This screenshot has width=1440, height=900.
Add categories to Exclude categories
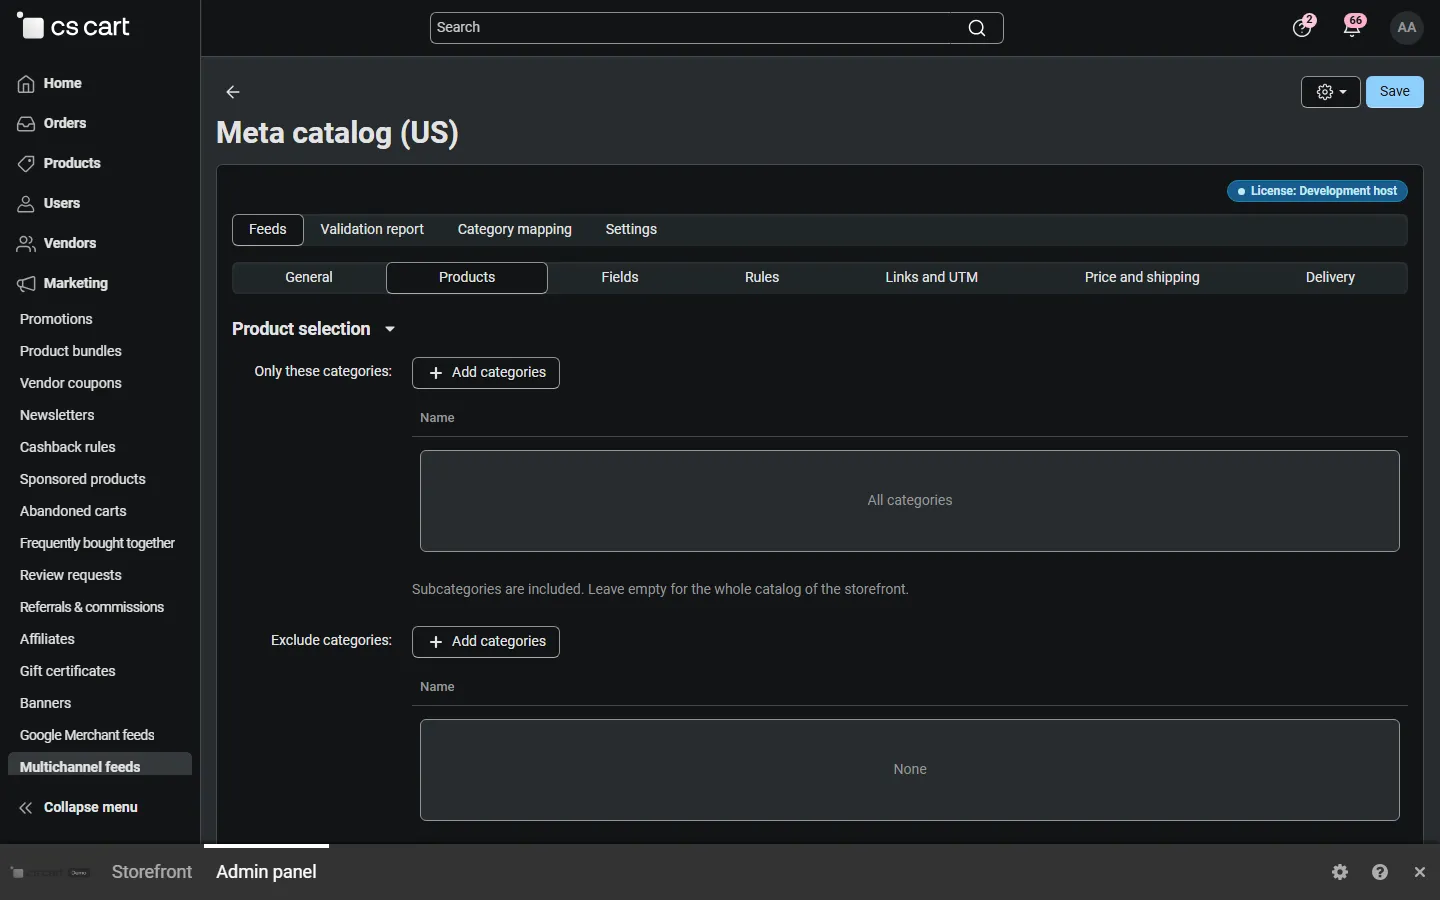click(486, 642)
